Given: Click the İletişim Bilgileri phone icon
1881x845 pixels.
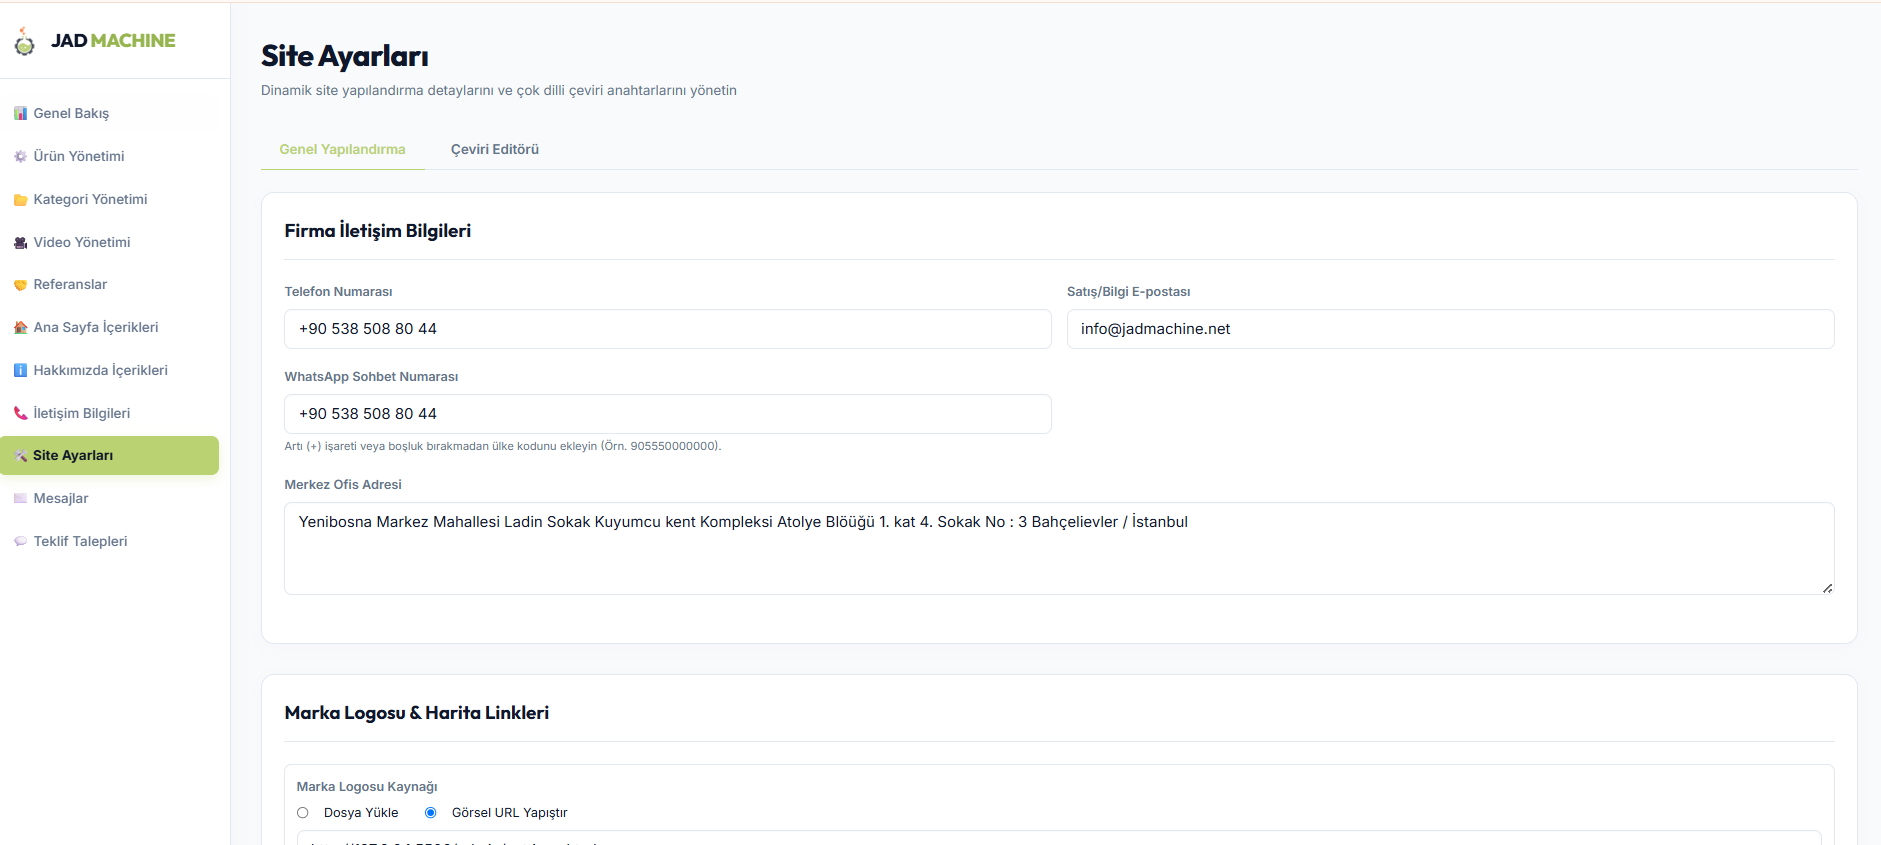Looking at the screenshot, I should click(x=20, y=414).
